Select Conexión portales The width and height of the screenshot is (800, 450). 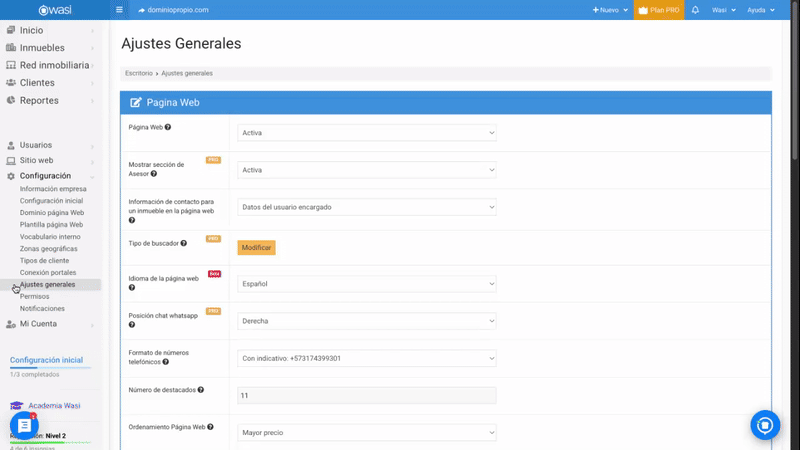[48, 272]
